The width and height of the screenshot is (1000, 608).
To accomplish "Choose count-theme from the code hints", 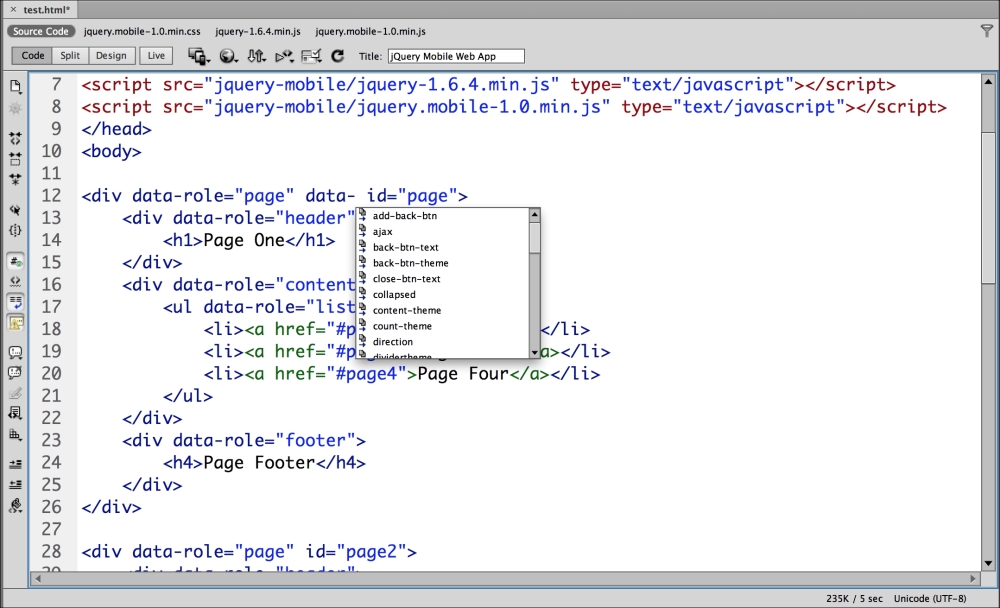I will 443,326.
